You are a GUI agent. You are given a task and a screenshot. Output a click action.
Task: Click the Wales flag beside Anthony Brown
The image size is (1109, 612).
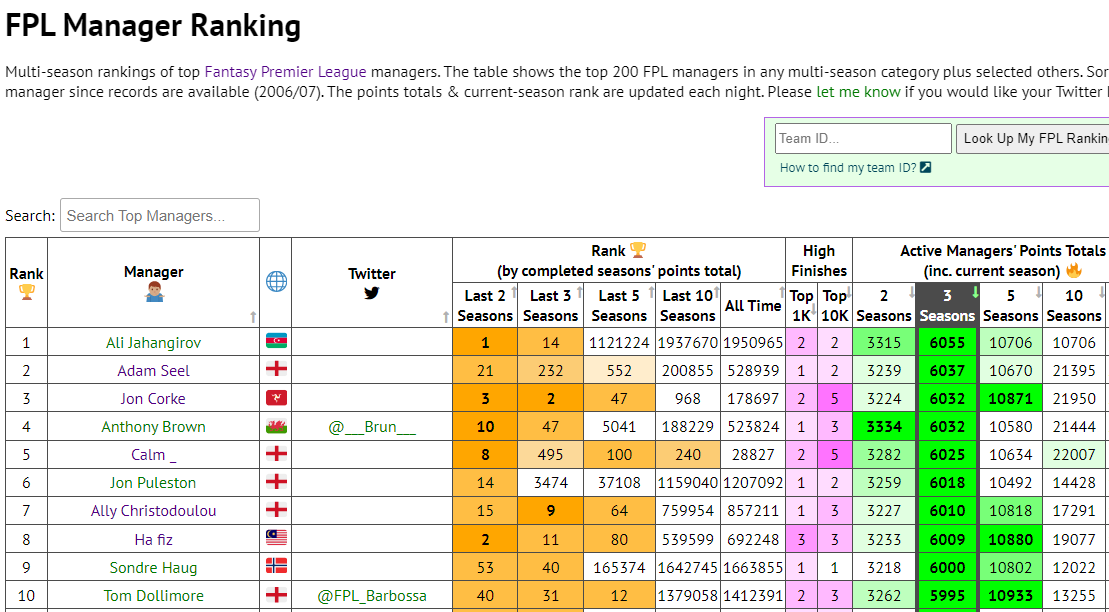tap(276, 427)
